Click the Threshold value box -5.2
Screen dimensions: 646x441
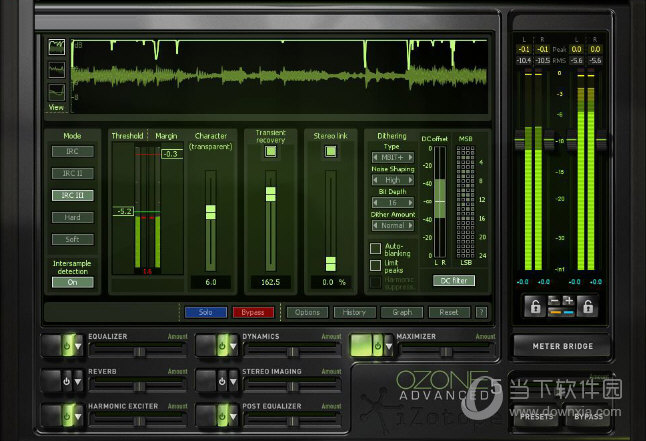pos(123,211)
